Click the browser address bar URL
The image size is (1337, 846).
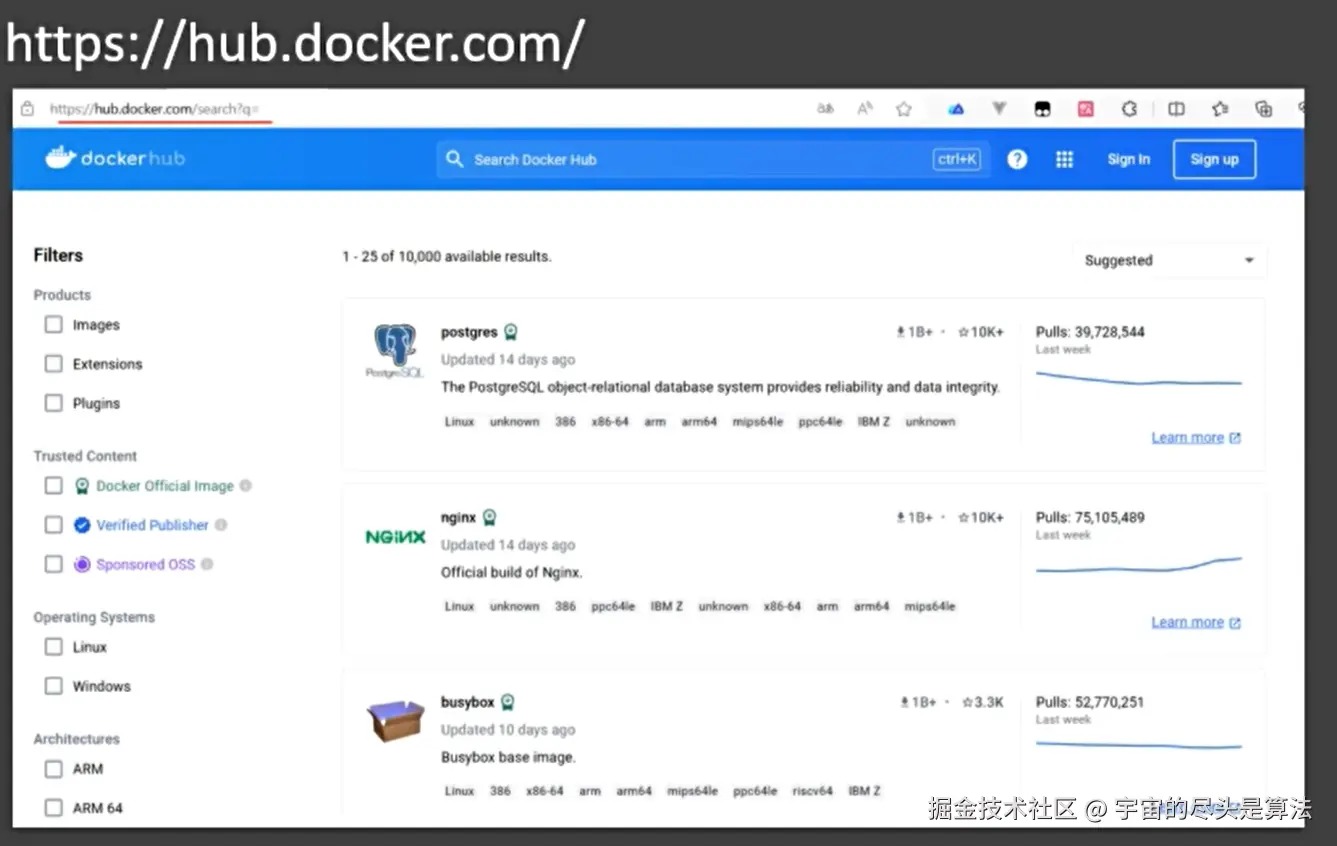154,109
